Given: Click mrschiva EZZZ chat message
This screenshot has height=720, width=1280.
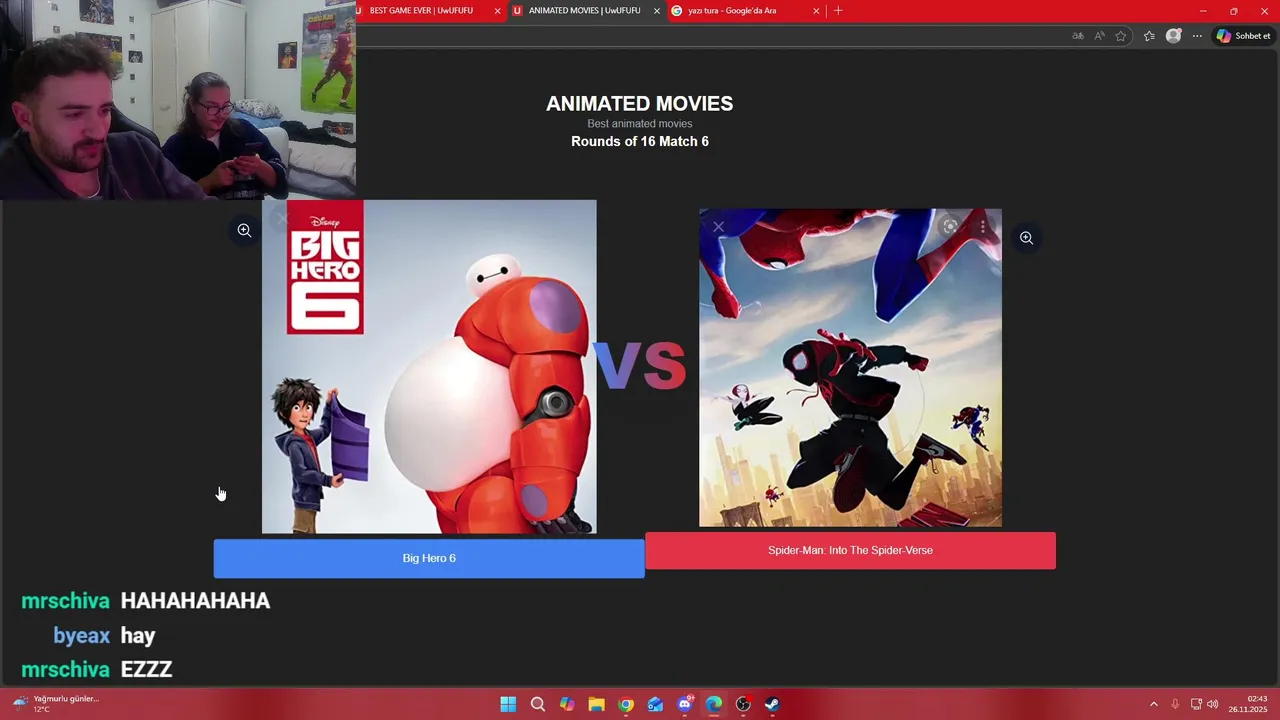Looking at the screenshot, I should (97, 670).
